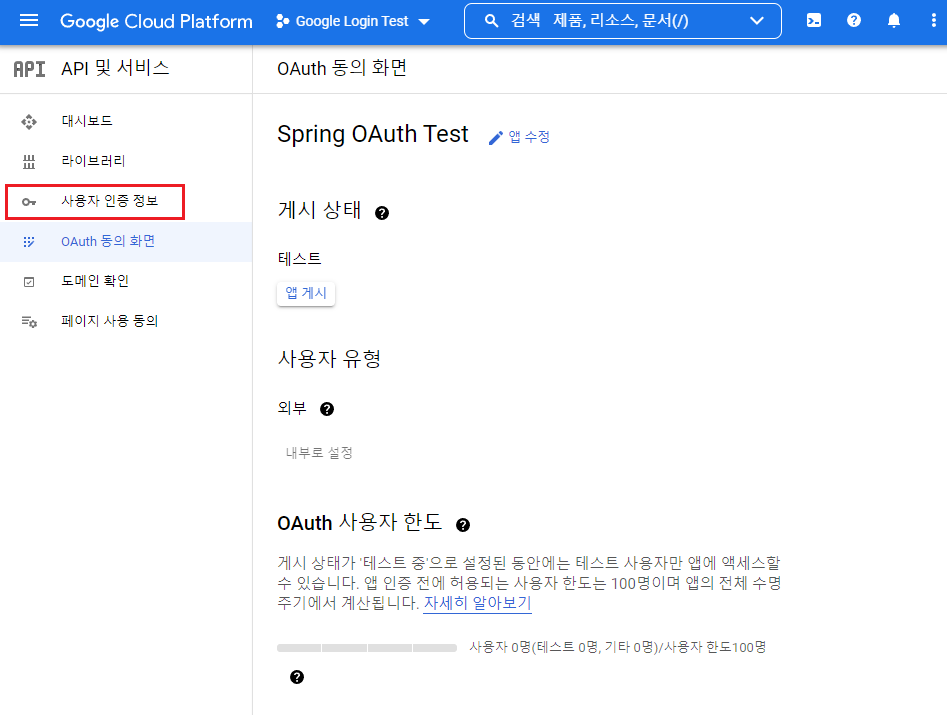Open help tooltip beside 외부 user type
The image size is (947, 715).
point(327,409)
